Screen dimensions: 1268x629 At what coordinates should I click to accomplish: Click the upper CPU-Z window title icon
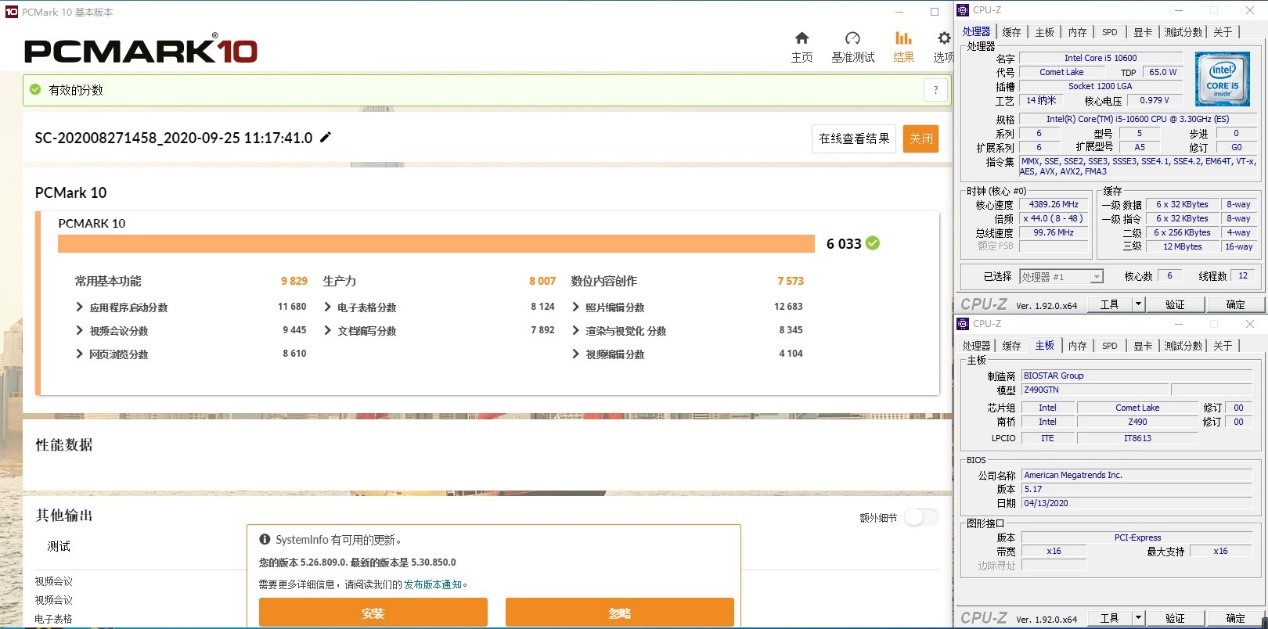pos(963,10)
